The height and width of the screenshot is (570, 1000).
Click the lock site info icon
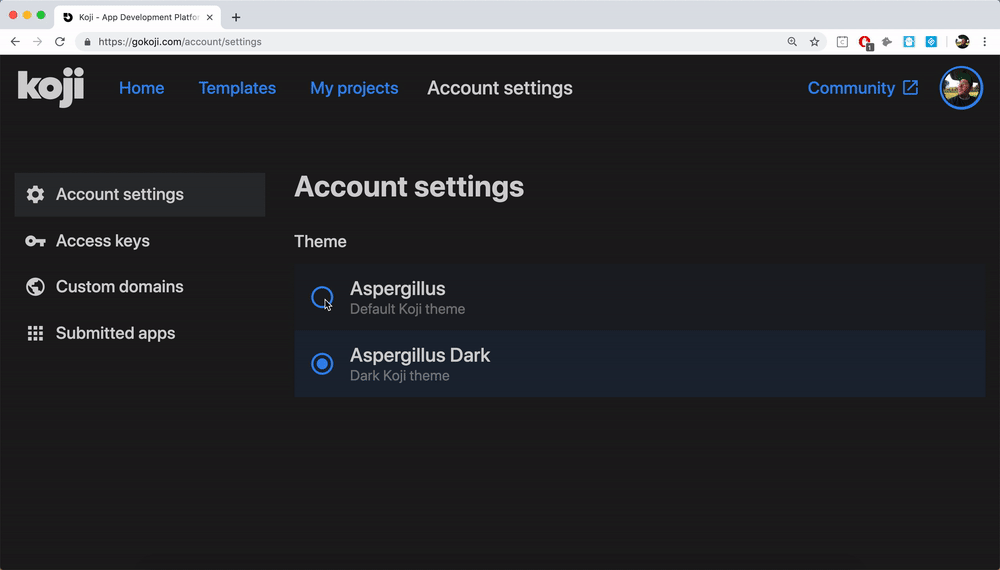tap(87, 42)
